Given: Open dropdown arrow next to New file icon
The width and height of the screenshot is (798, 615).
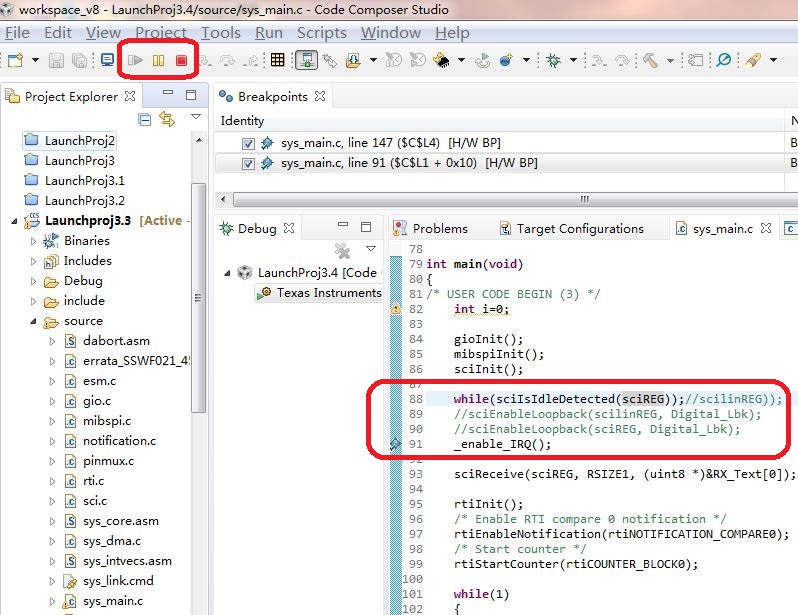Looking at the screenshot, I should [x=35, y=60].
